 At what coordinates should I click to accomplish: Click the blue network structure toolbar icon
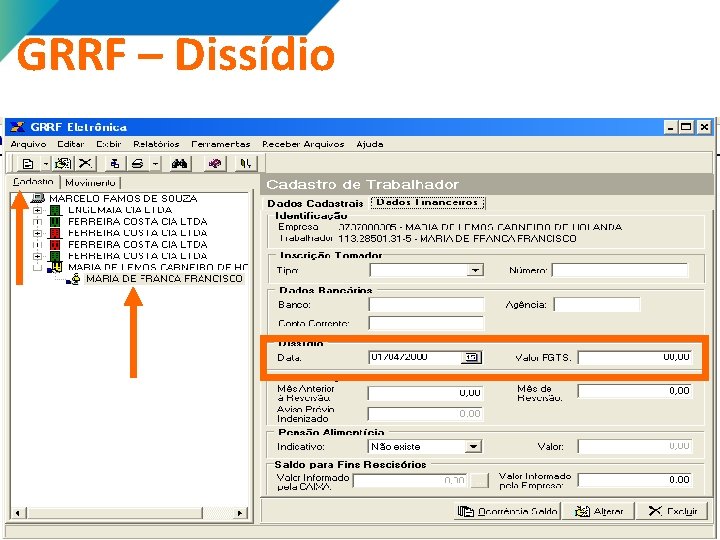click(x=115, y=163)
